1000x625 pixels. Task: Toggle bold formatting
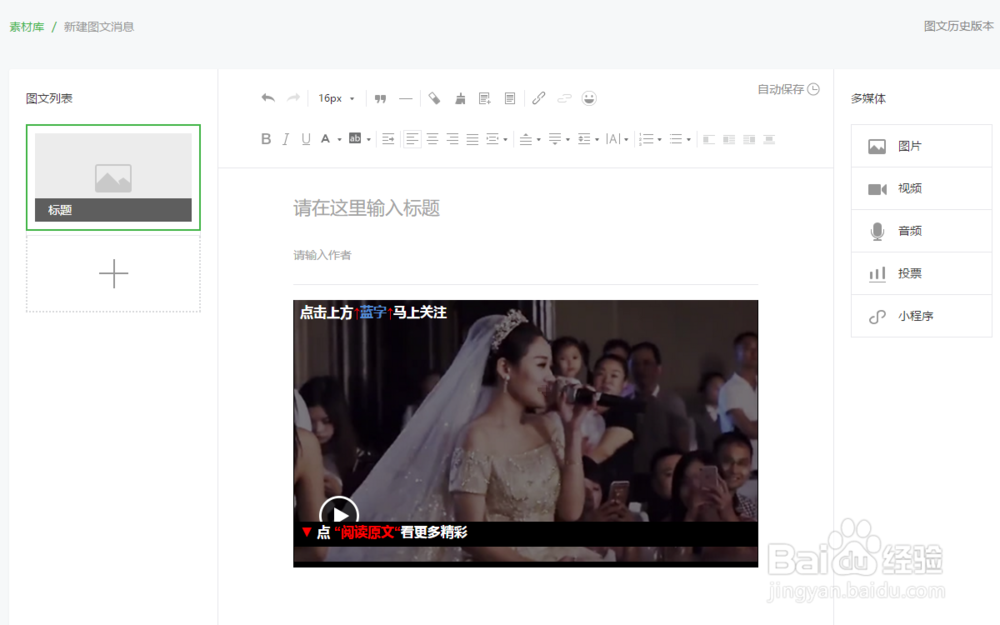click(x=266, y=139)
